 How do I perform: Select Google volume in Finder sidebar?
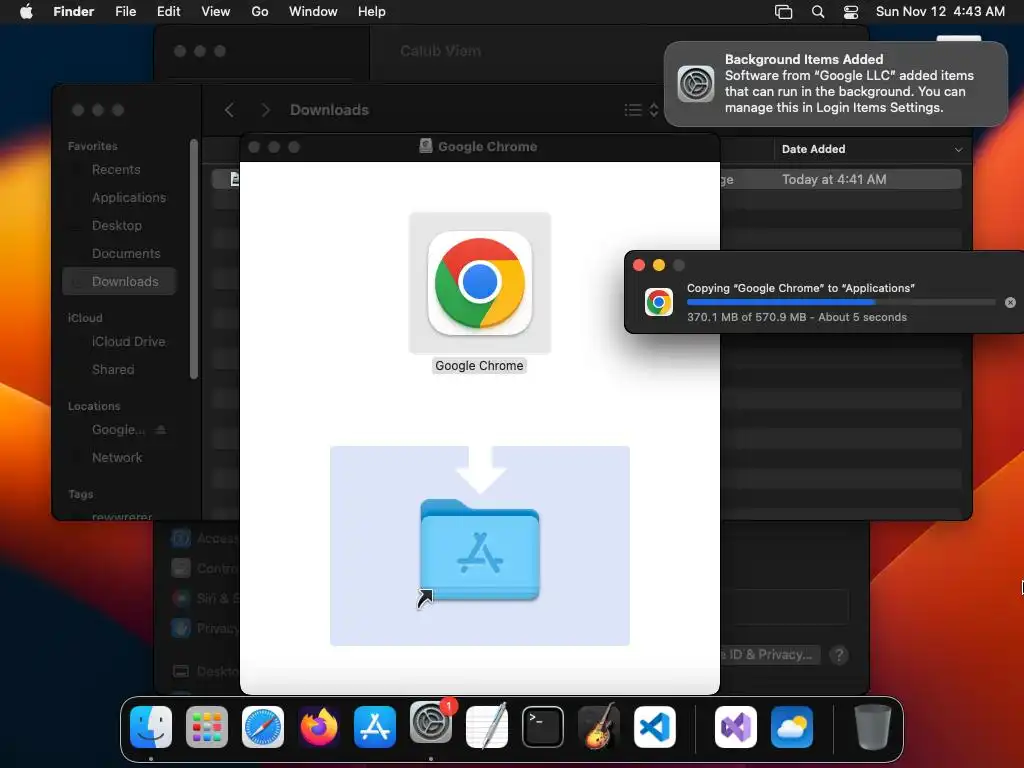click(x=118, y=430)
